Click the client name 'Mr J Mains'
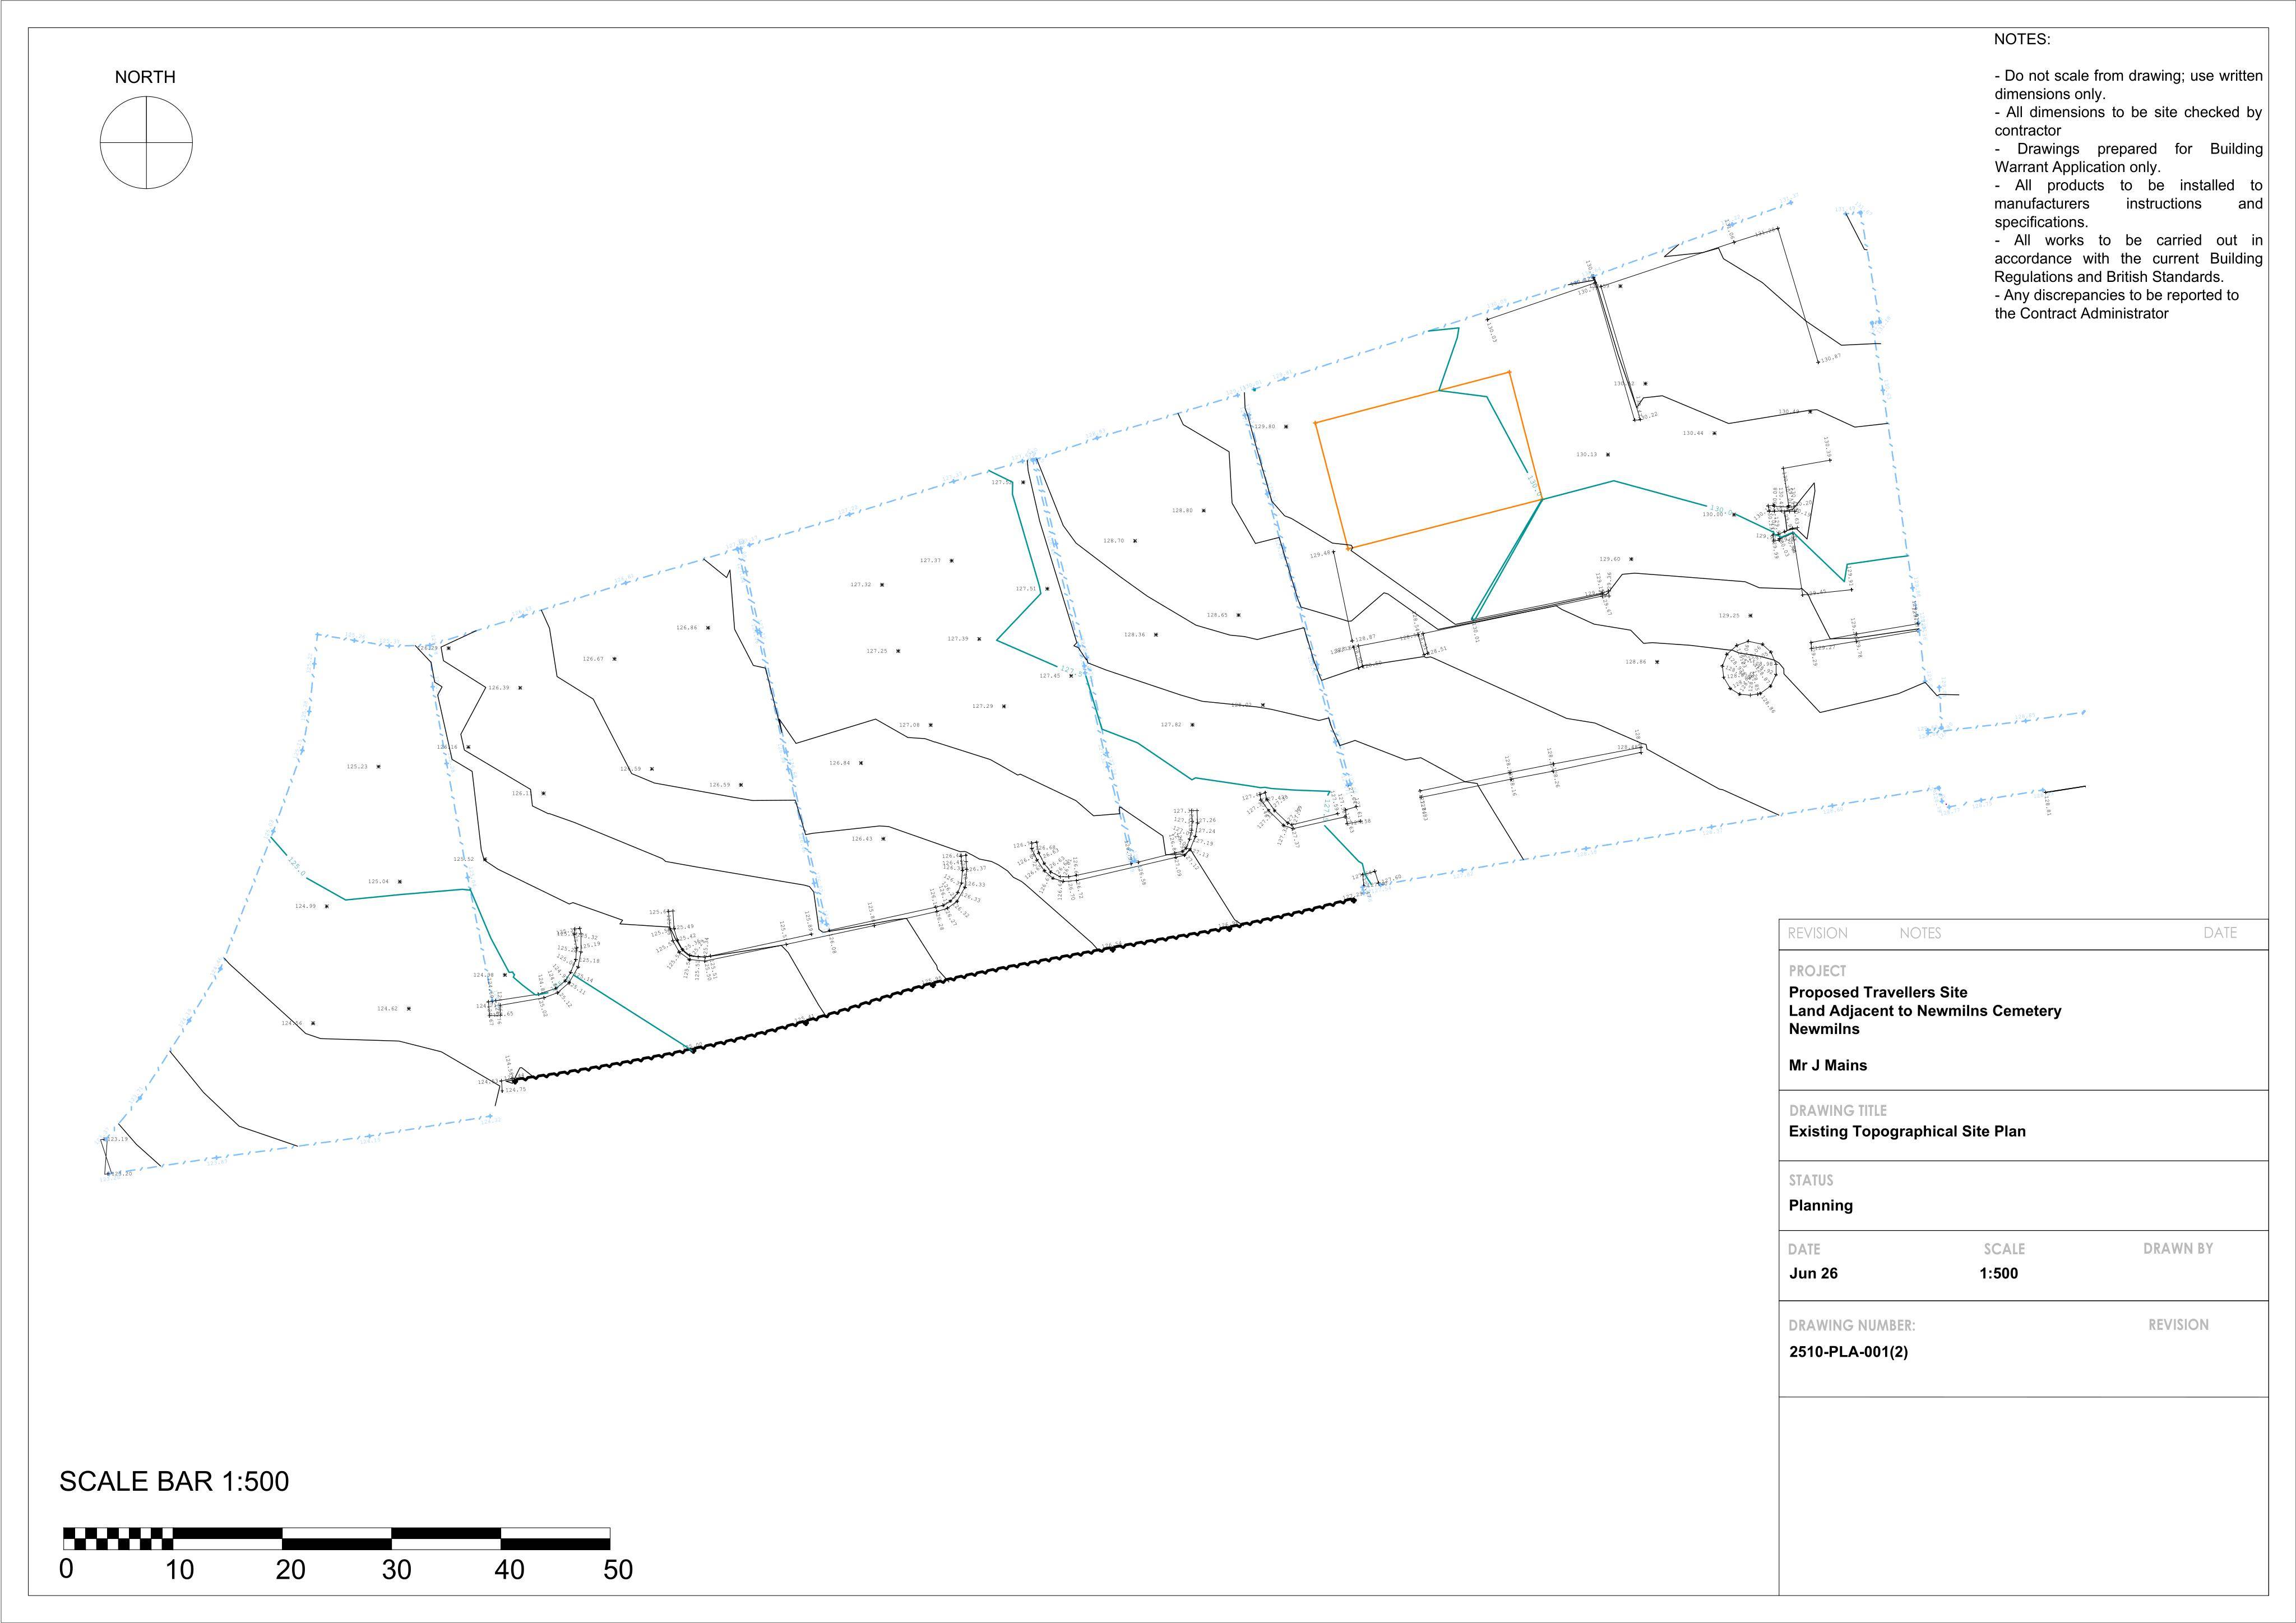The height and width of the screenshot is (1623, 2296). (x=1828, y=1065)
